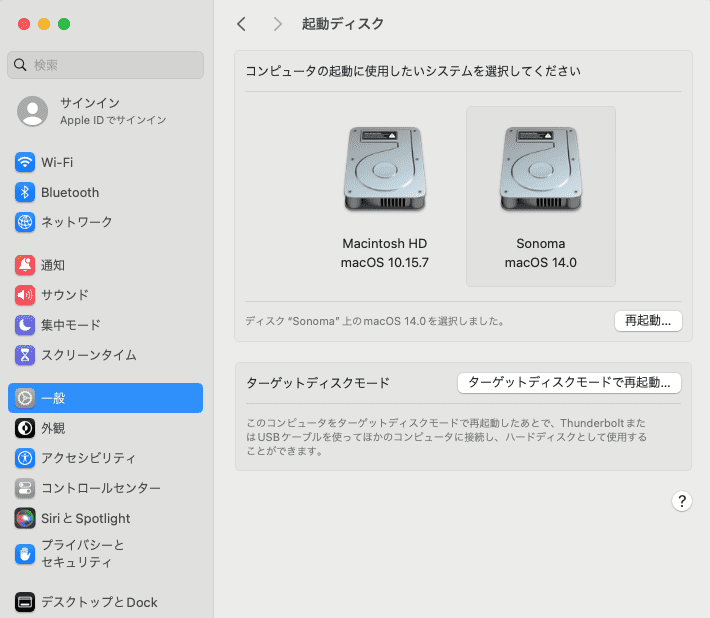The height and width of the screenshot is (618, 710).
Task: Open help with the question mark button
Action: 681,501
